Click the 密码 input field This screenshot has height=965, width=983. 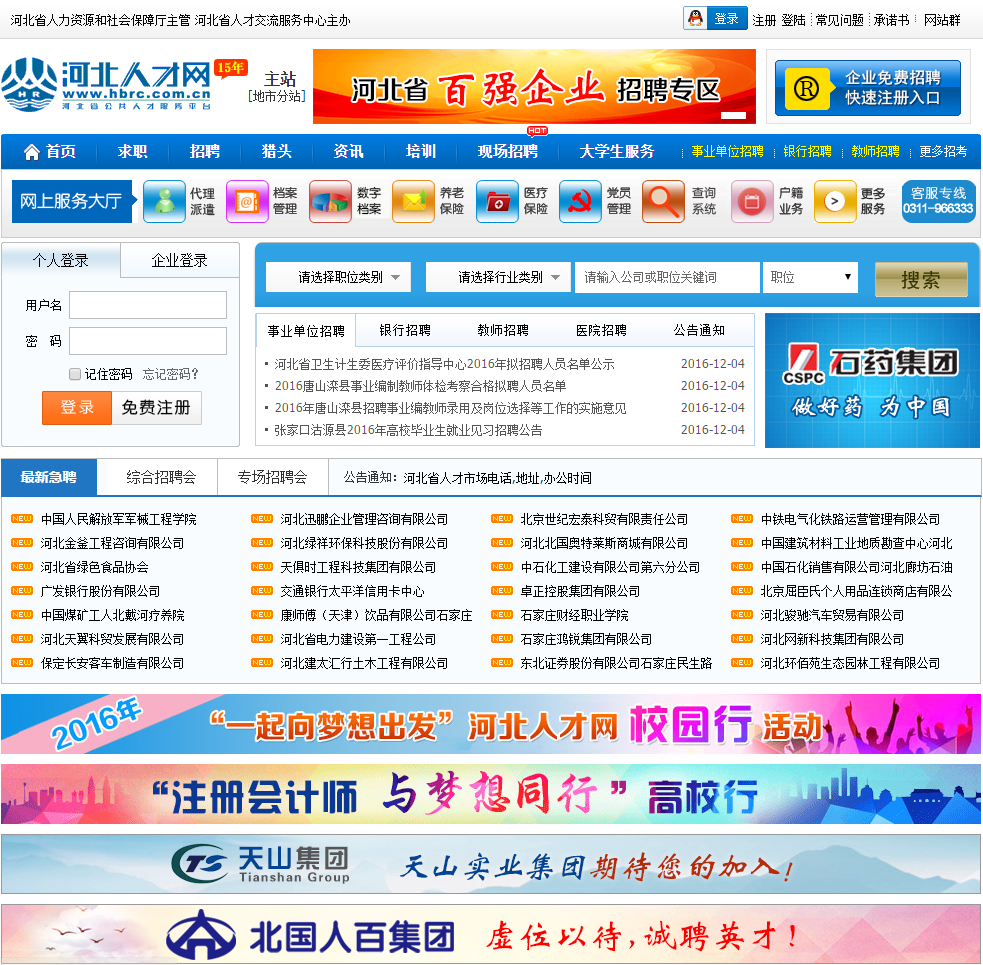point(148,341)
